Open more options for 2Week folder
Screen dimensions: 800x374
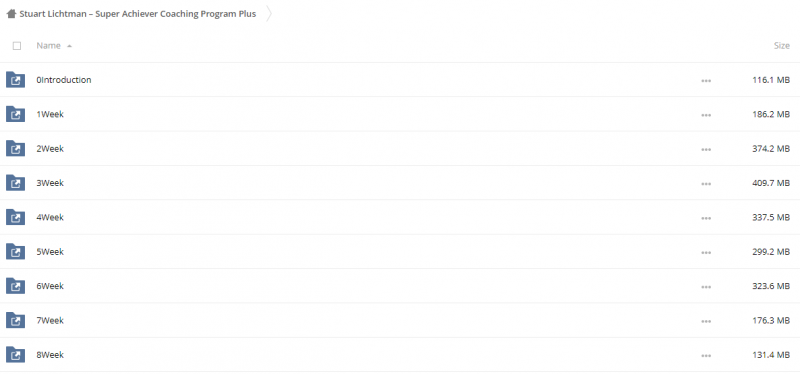tap(706, 149)
